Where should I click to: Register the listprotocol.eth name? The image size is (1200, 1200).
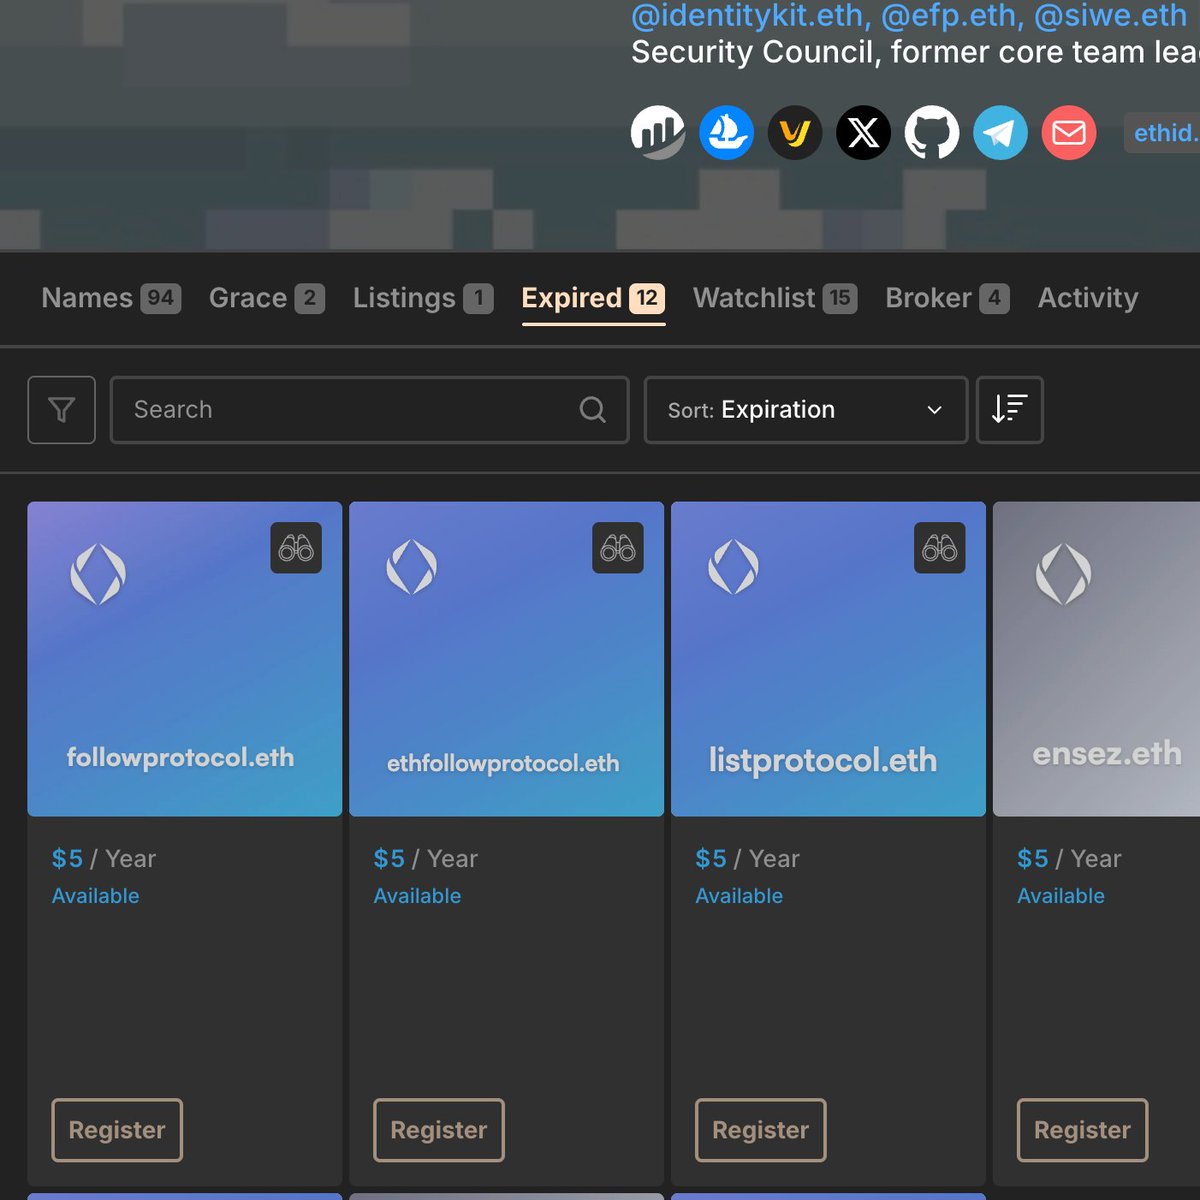[760, 1130]
